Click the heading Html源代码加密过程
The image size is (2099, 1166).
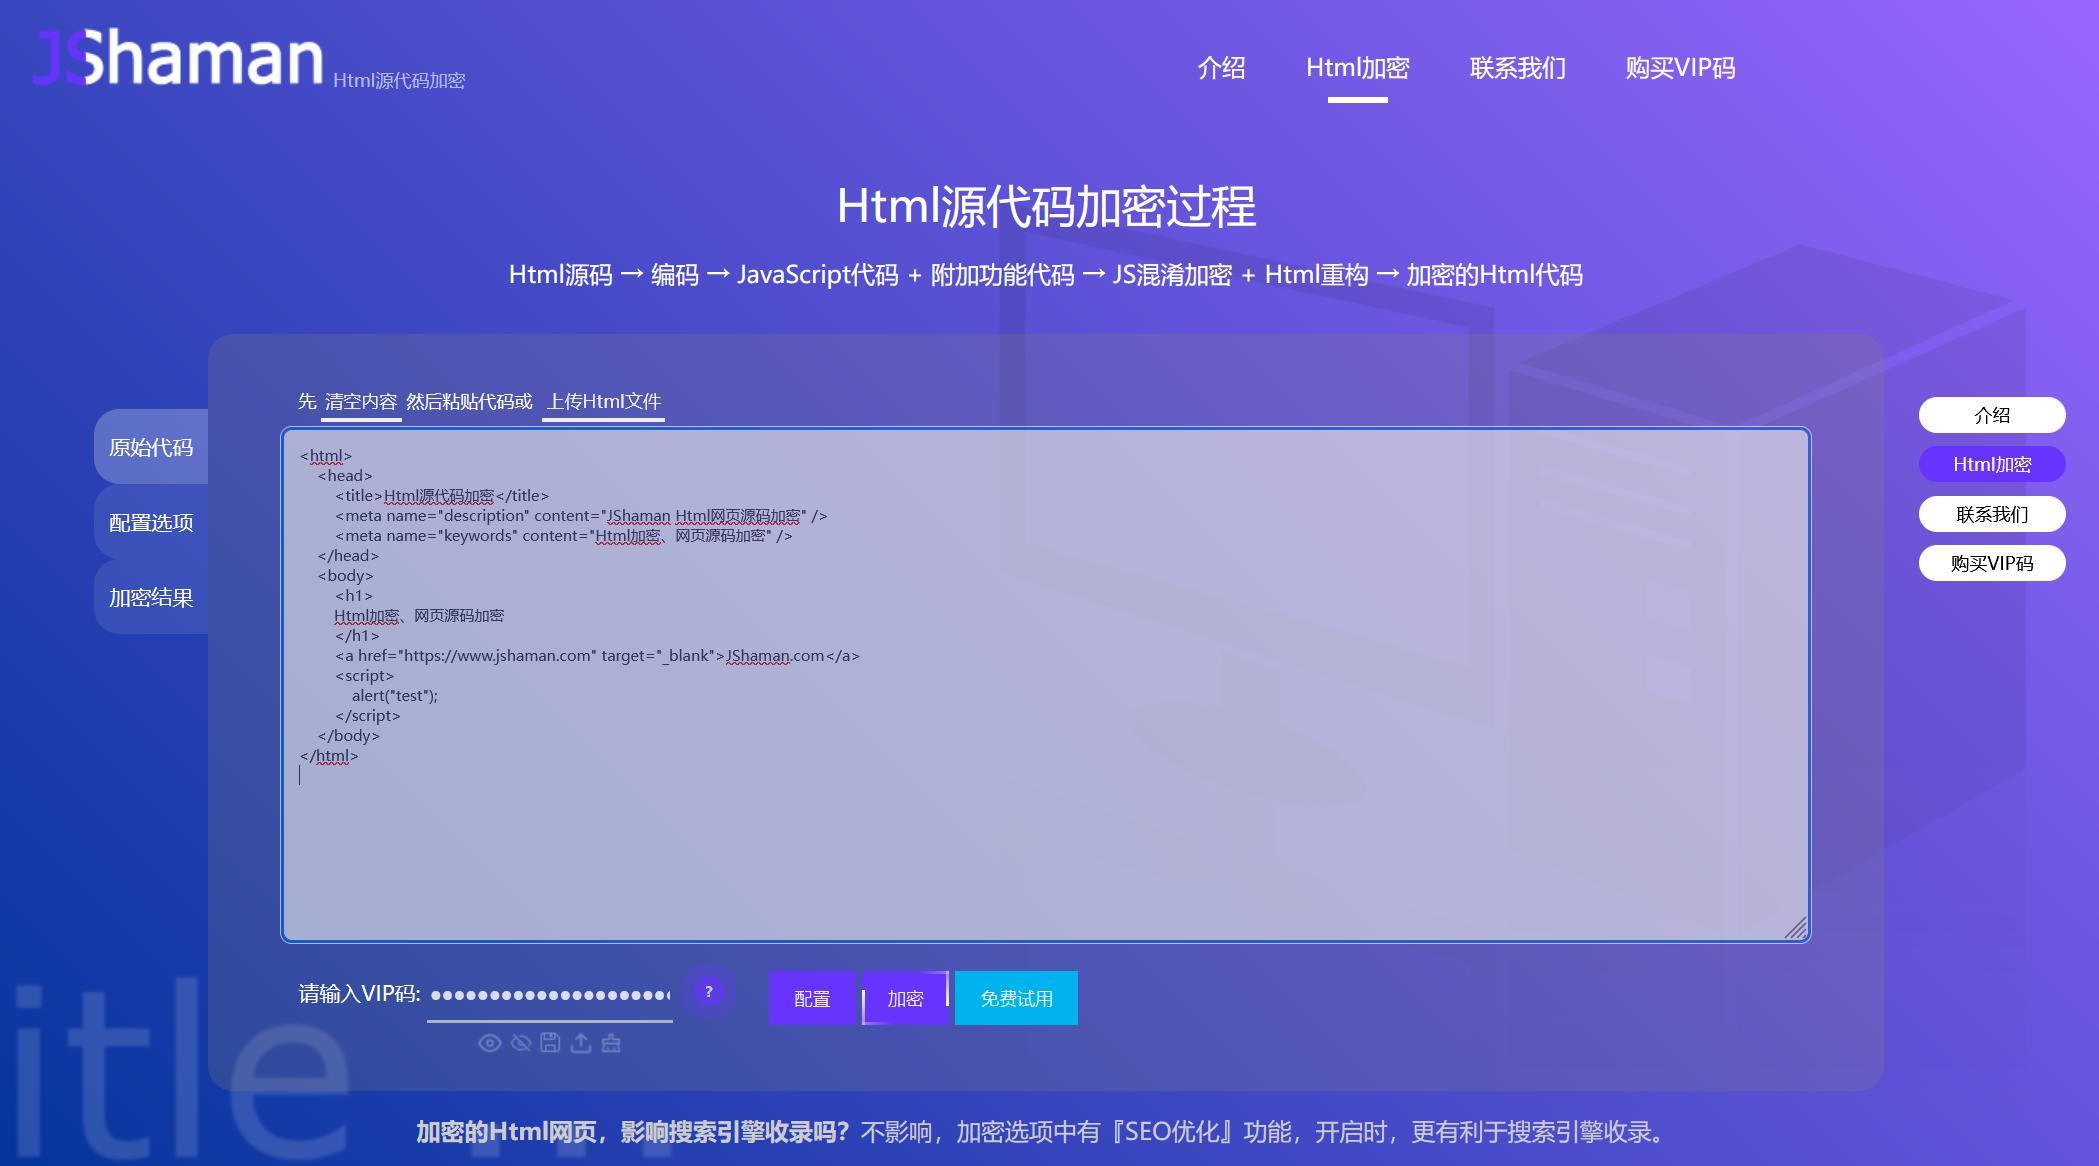point(1046,207)
